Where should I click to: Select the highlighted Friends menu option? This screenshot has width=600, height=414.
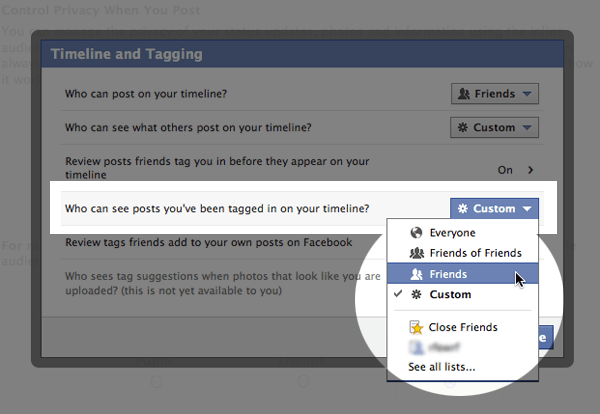pos(448,274)
